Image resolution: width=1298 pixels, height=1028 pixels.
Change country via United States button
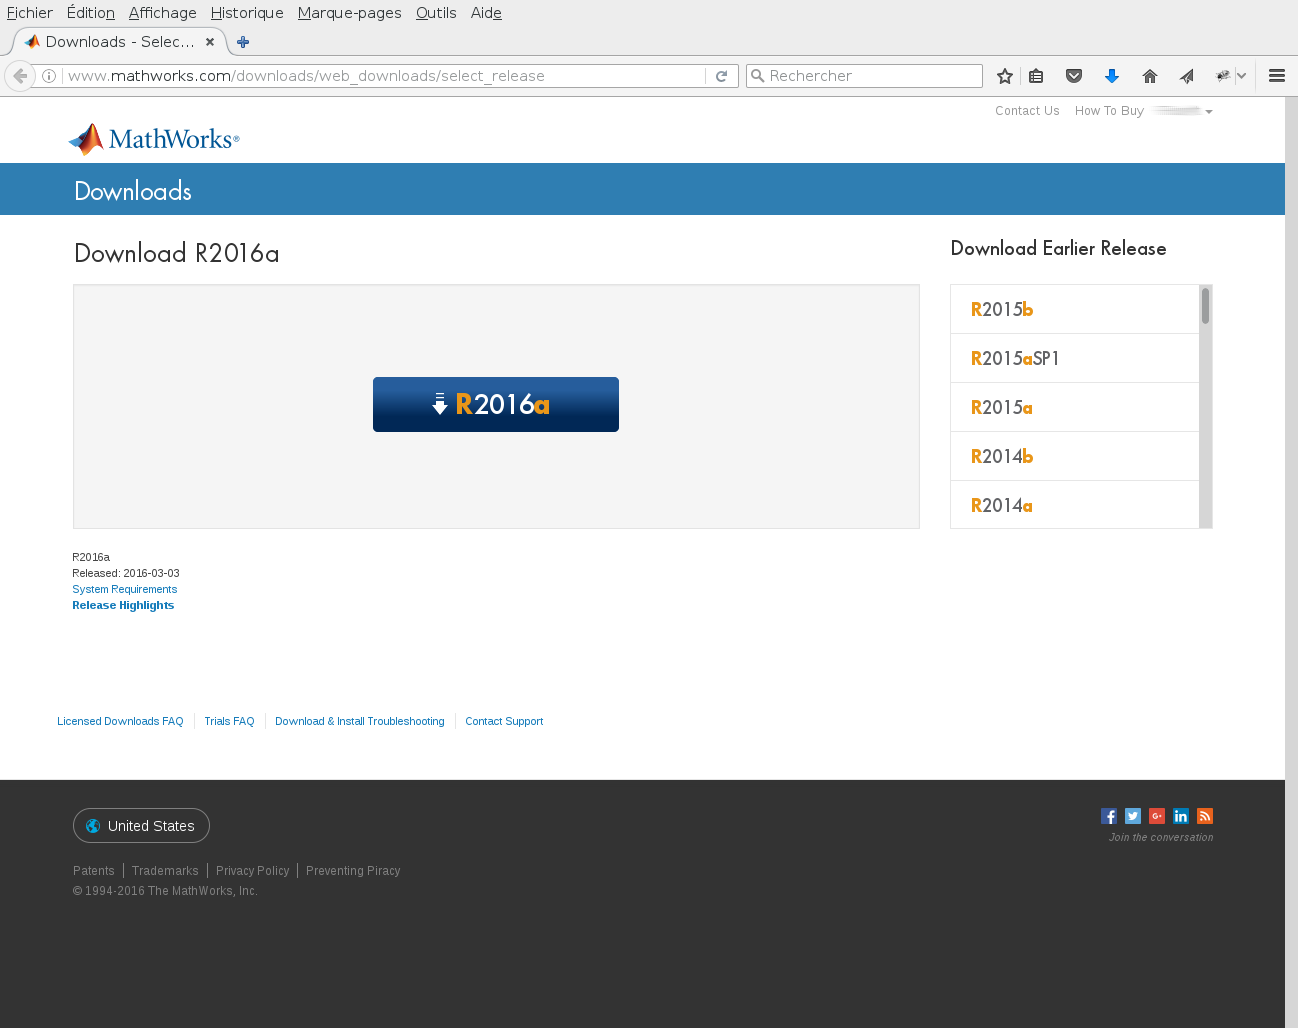tap(141, 826)
